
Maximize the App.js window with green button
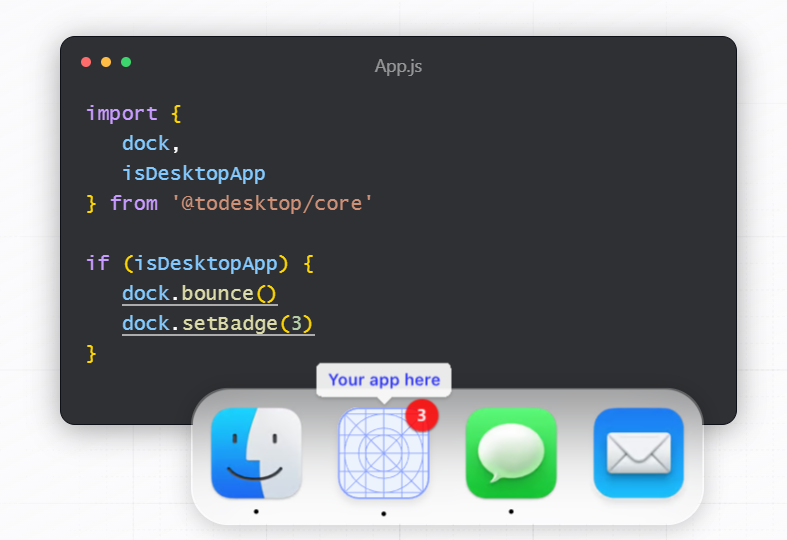(x=126, y=62)
